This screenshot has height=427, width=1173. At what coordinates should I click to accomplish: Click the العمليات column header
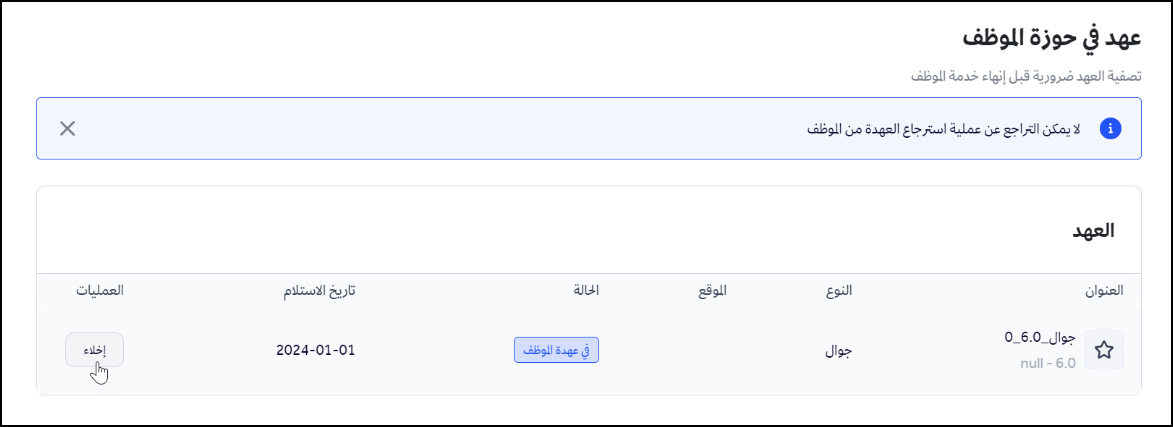[x=99, y=291]
